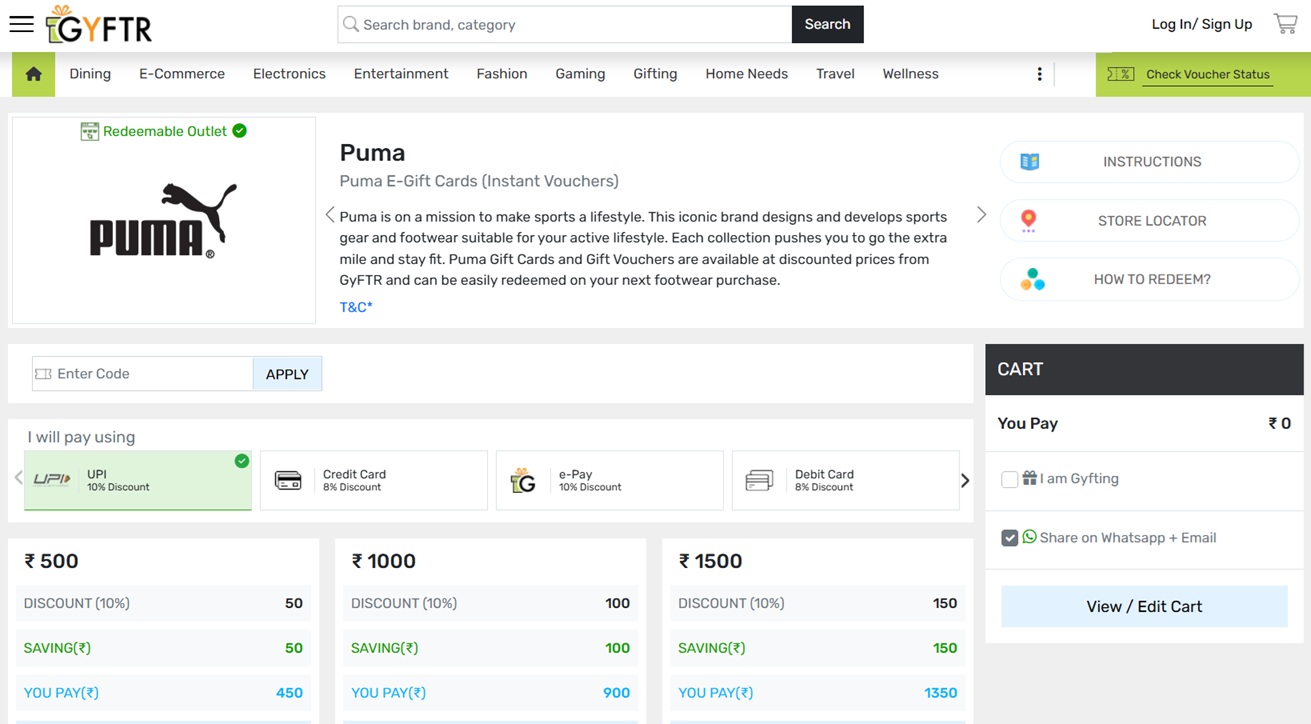Show next description with right chevron

pos(981,215)
